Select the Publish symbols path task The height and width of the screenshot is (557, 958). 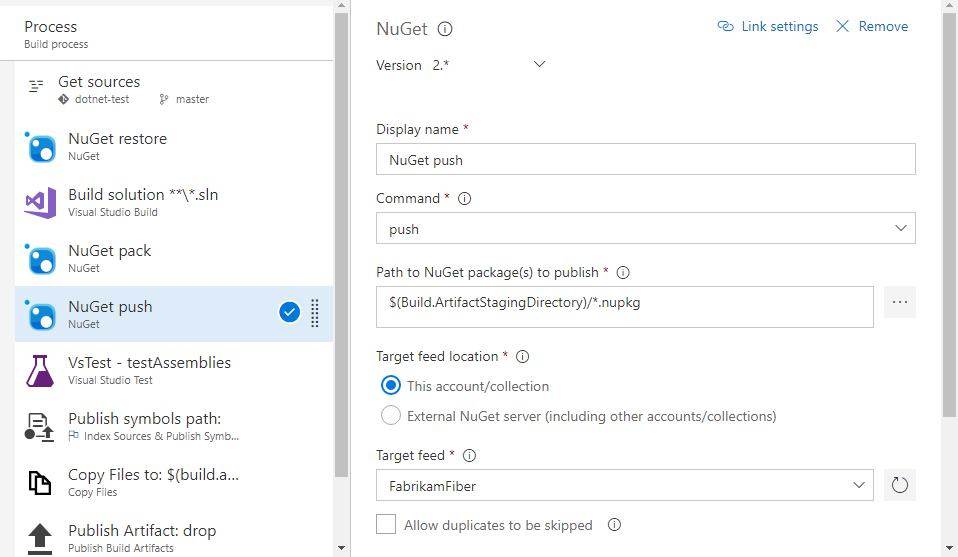tap(174, 426)
